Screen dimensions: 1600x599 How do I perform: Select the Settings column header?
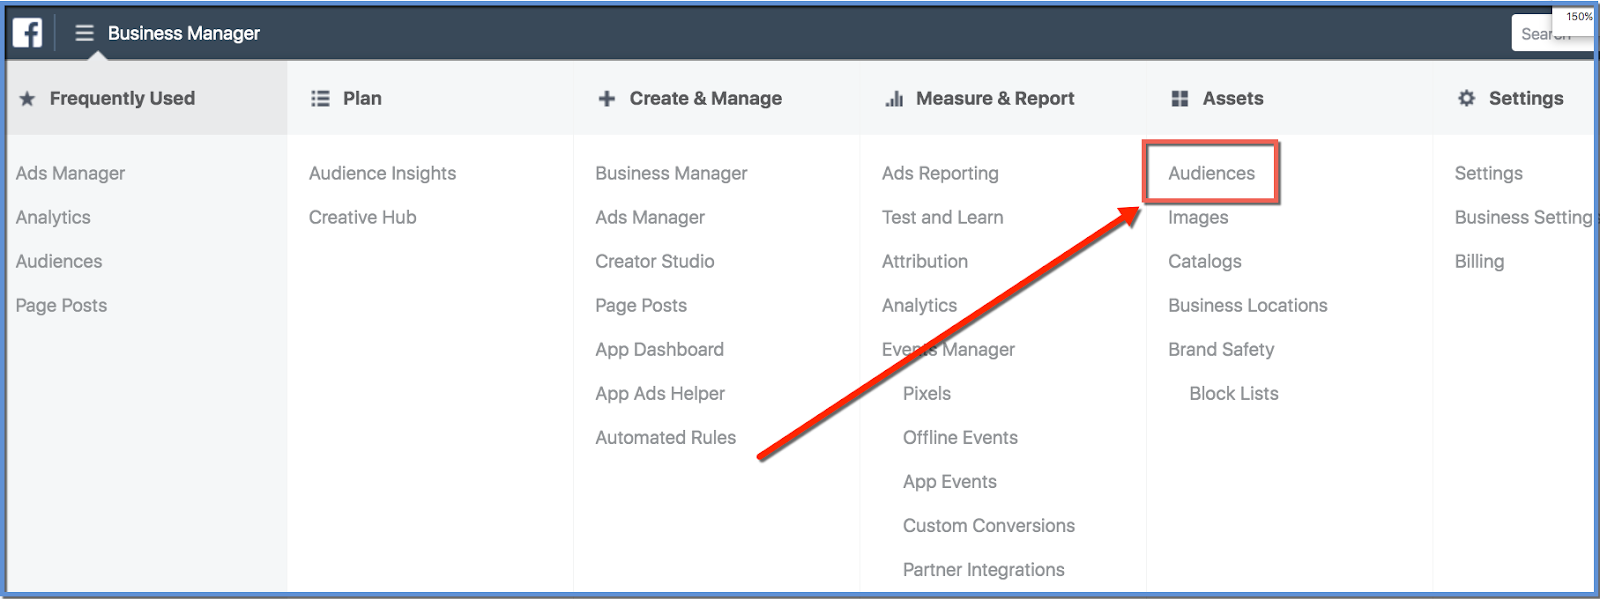[1526, 98]
